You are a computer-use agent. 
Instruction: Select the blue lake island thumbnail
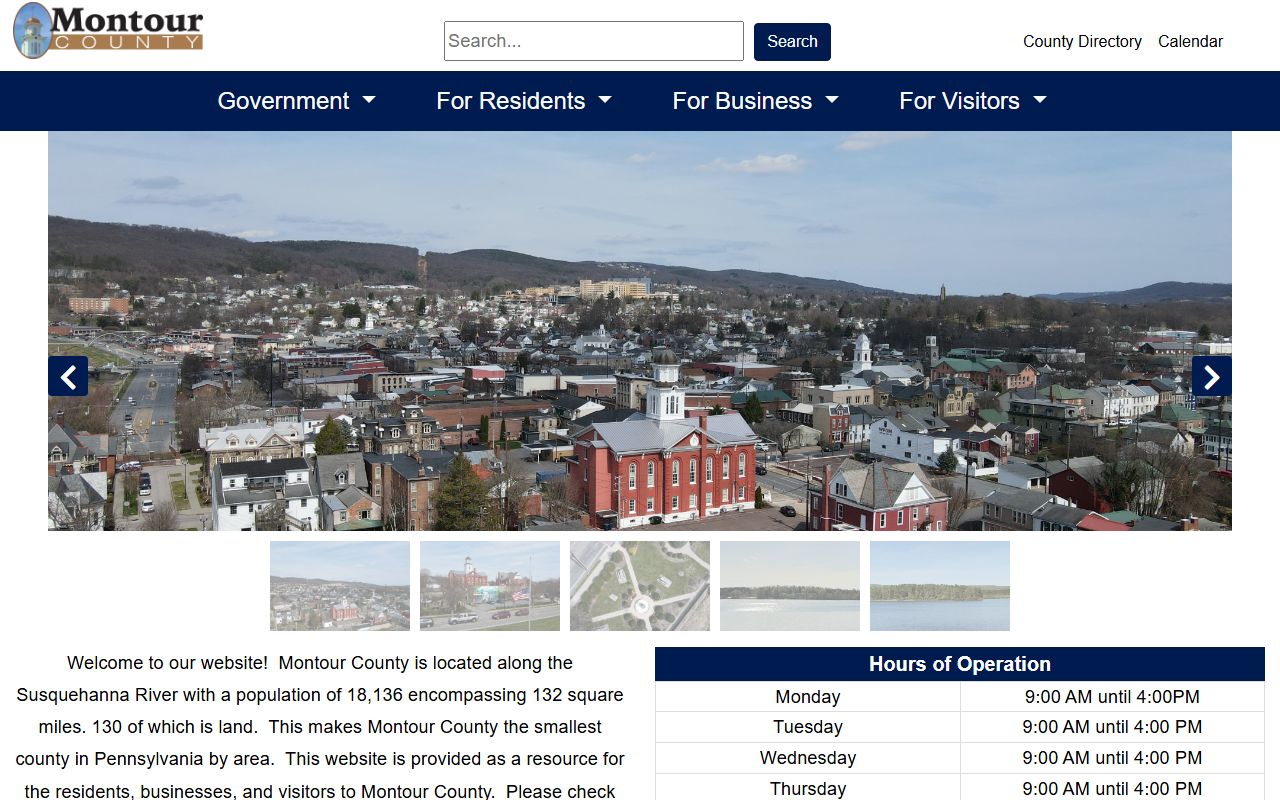(x=940, y=586)
